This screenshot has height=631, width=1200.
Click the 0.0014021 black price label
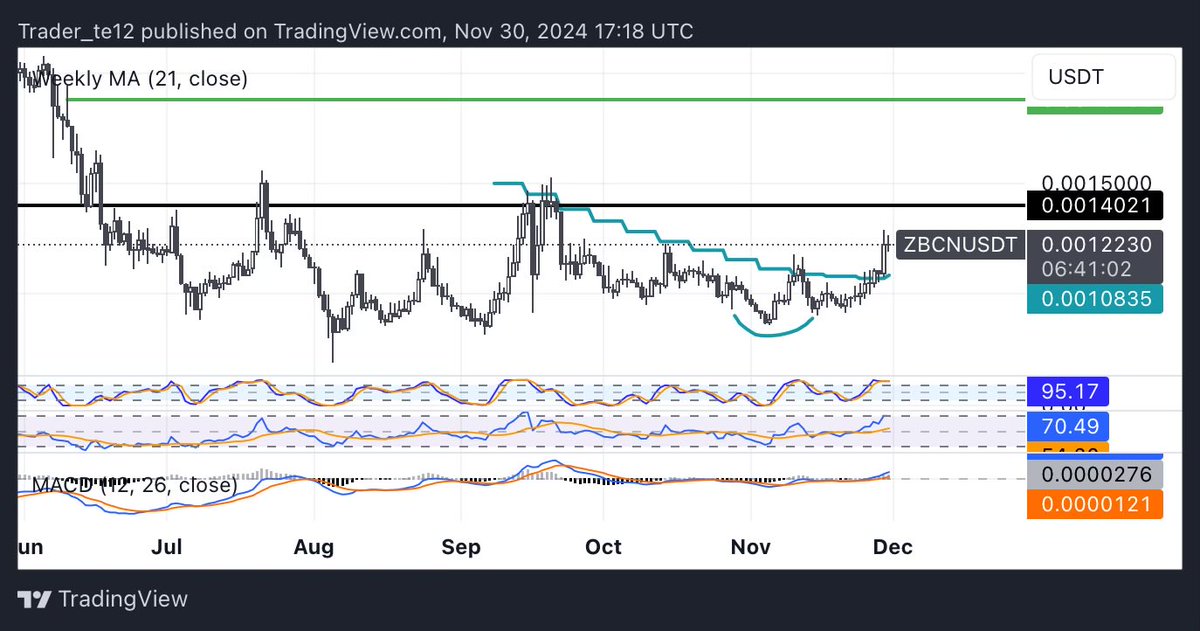[1095, 207]
